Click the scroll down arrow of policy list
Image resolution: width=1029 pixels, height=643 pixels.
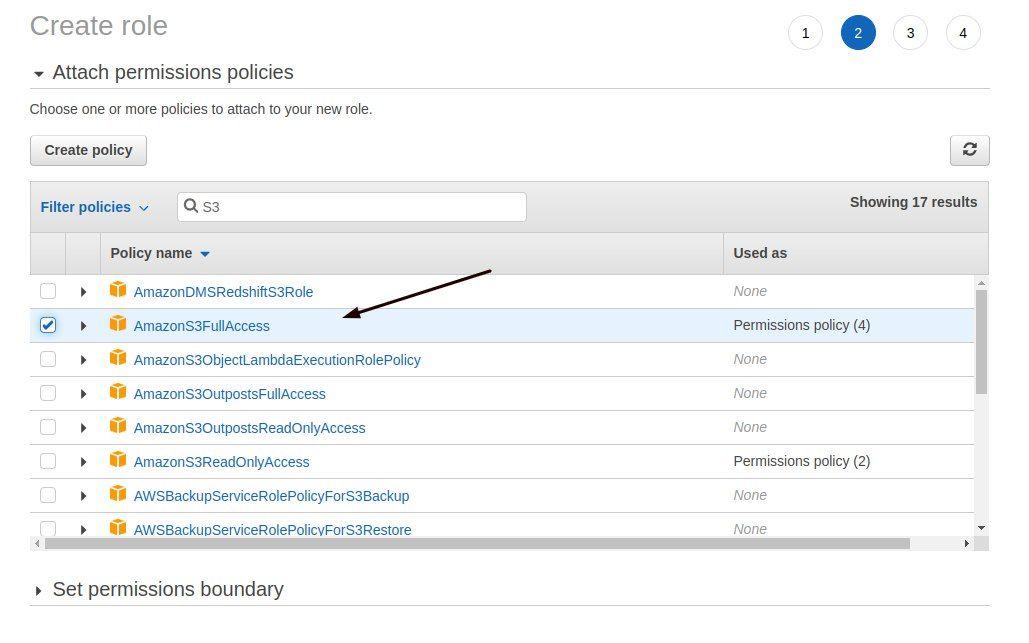981,528
